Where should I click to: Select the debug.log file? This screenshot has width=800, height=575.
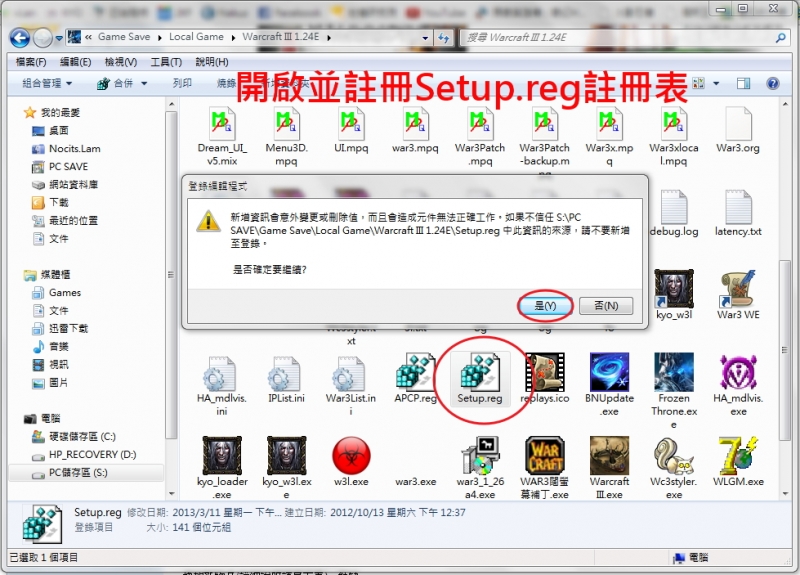point(674,213)
